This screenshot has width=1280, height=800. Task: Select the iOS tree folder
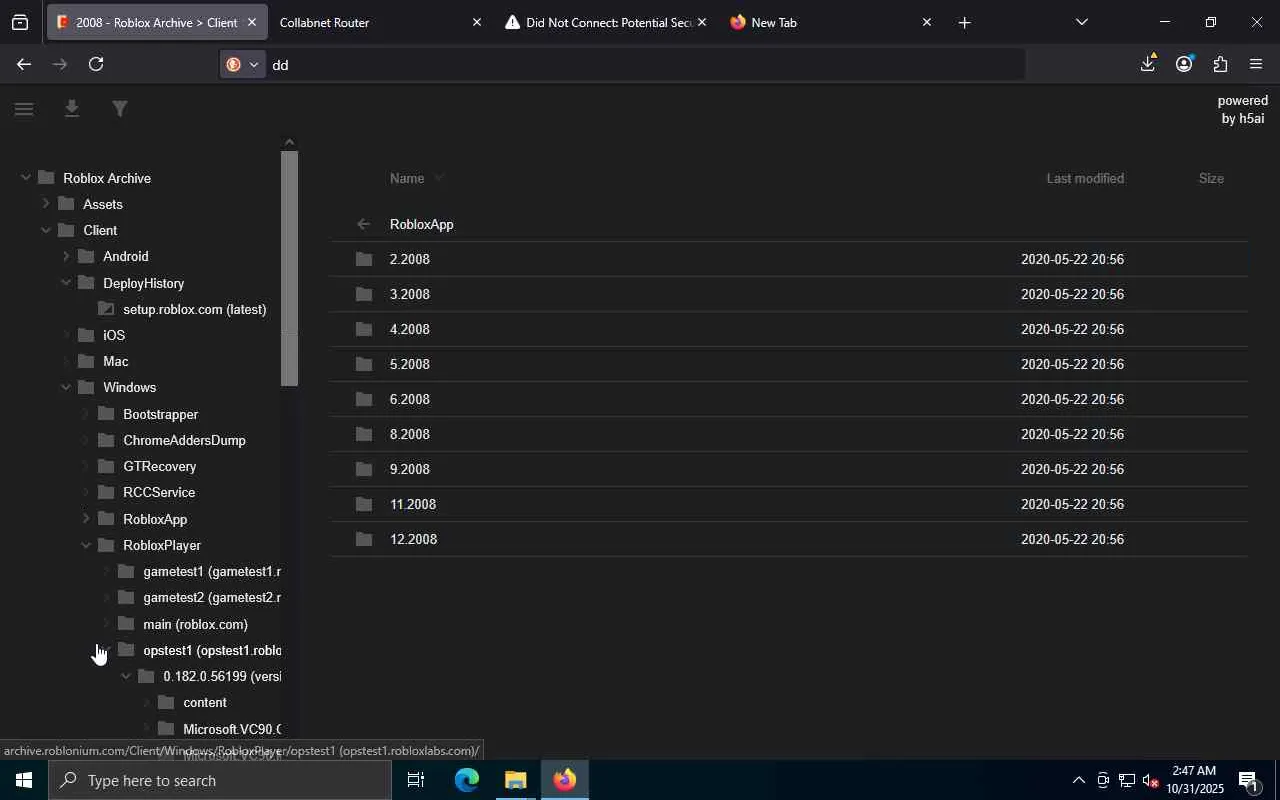click(x=114, y=335)
